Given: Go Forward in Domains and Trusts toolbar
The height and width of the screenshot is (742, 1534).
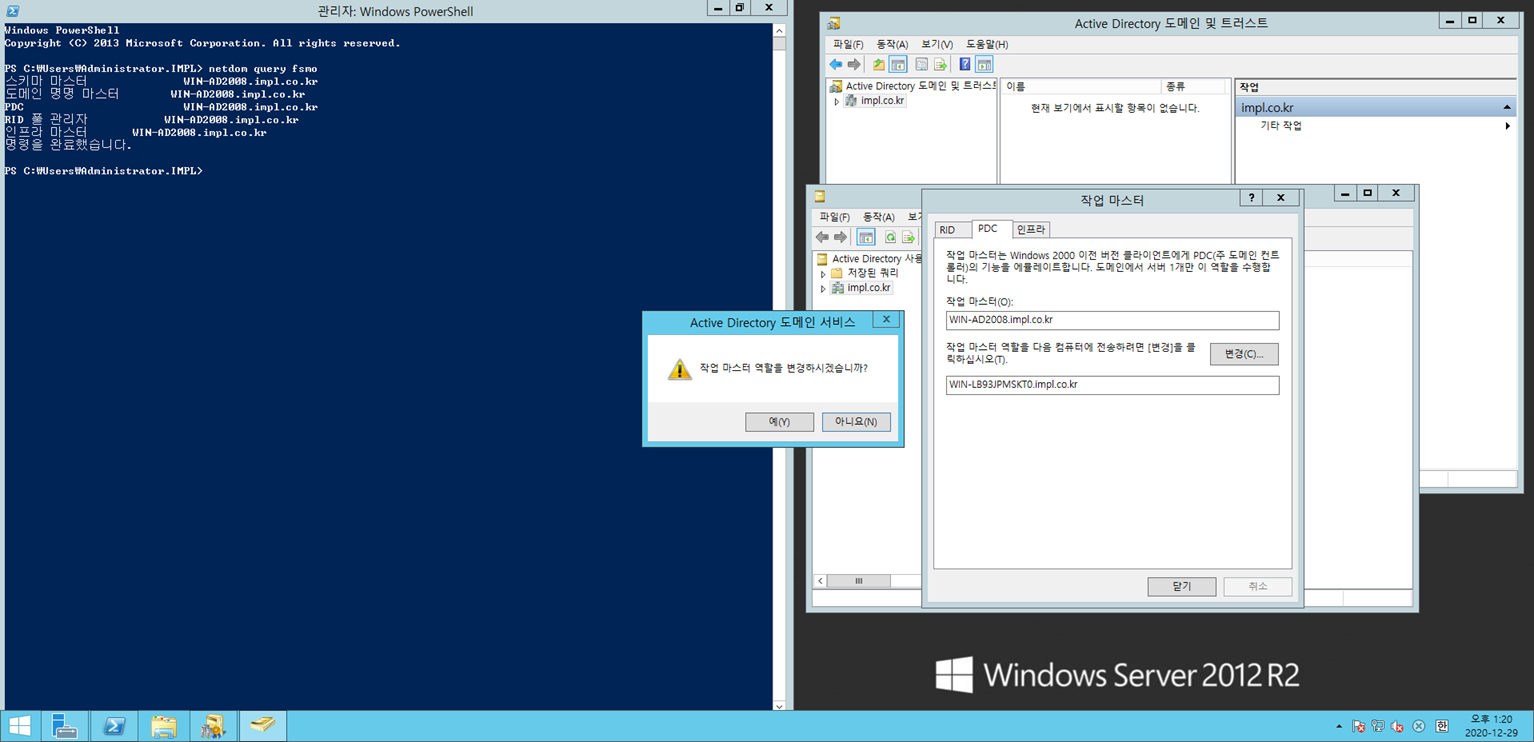Looking at the screenshot, I should [854, 65].
